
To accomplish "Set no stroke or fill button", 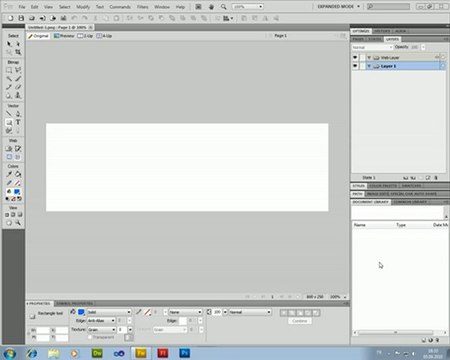I will (13, 199).
